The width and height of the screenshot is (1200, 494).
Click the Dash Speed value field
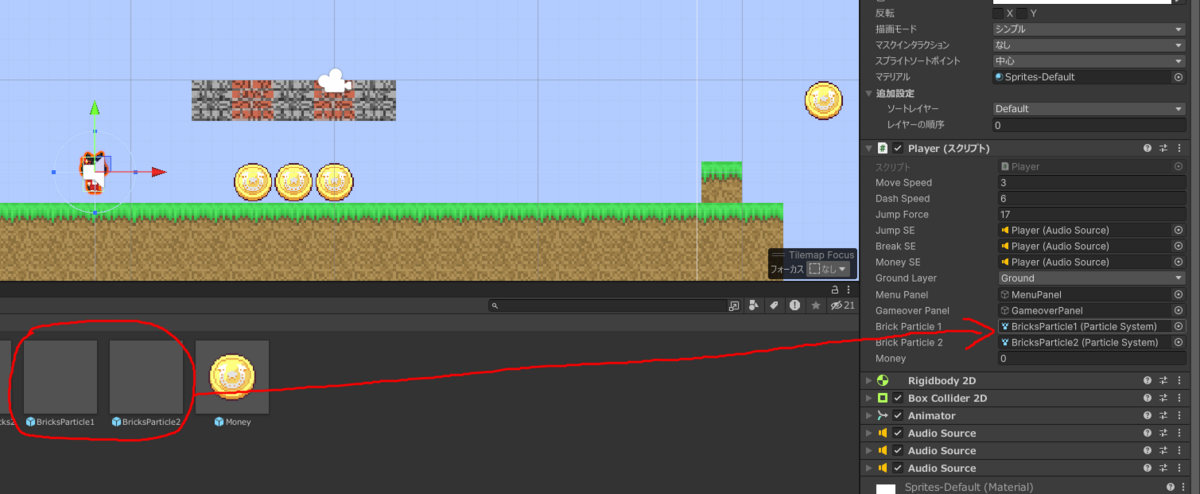1091,198
